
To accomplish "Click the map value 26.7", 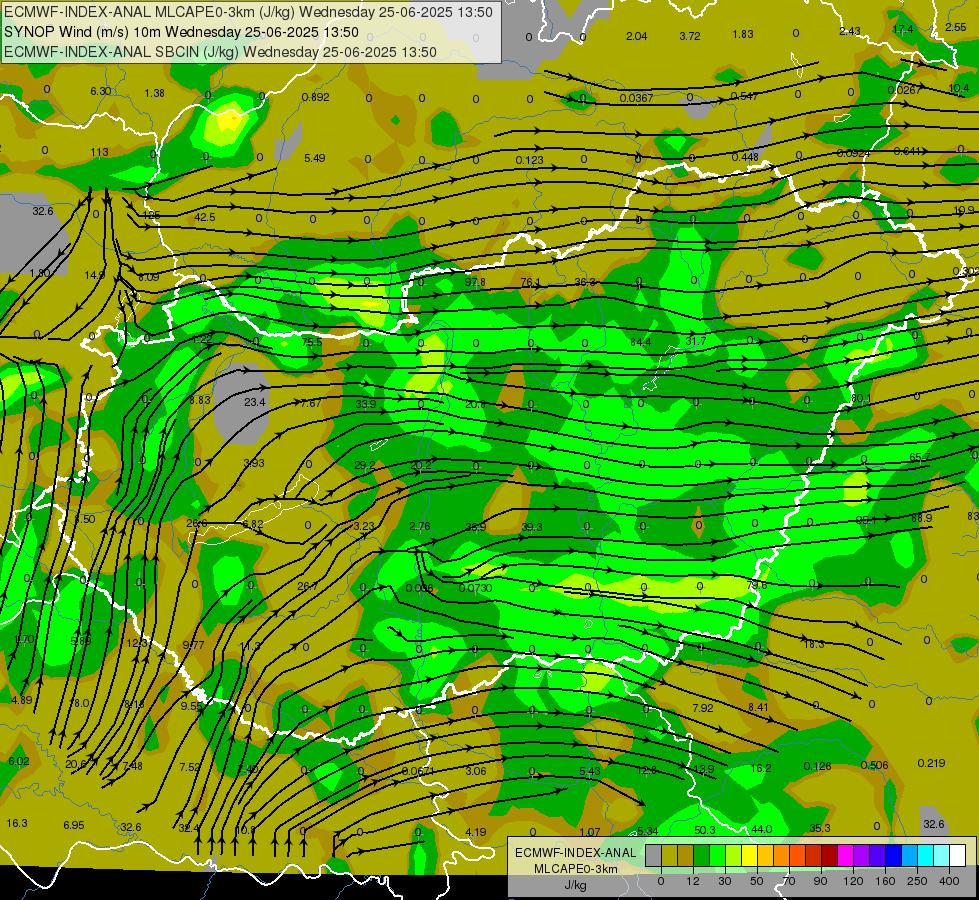I will click(307, 586).
